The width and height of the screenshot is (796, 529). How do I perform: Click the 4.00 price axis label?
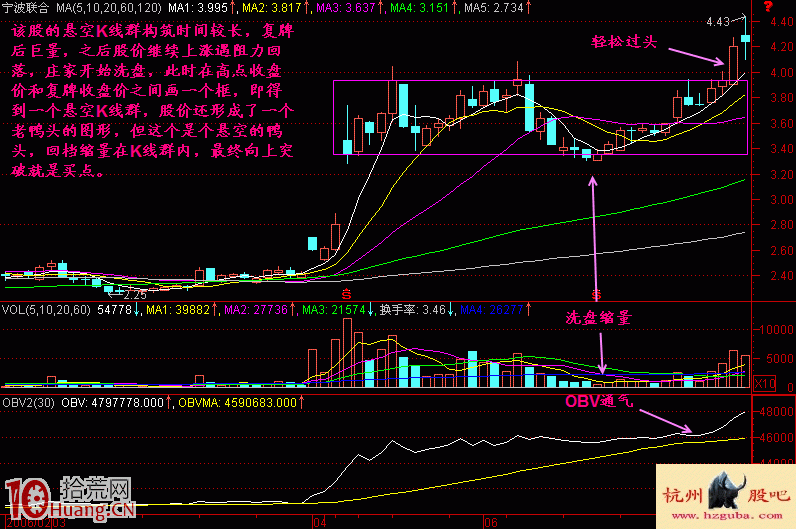tap(781, 73)
